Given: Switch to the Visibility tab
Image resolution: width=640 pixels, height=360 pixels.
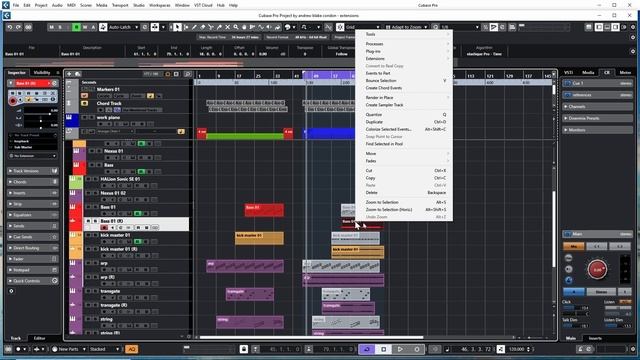Looking at the screenshot, I should point(42,73).
